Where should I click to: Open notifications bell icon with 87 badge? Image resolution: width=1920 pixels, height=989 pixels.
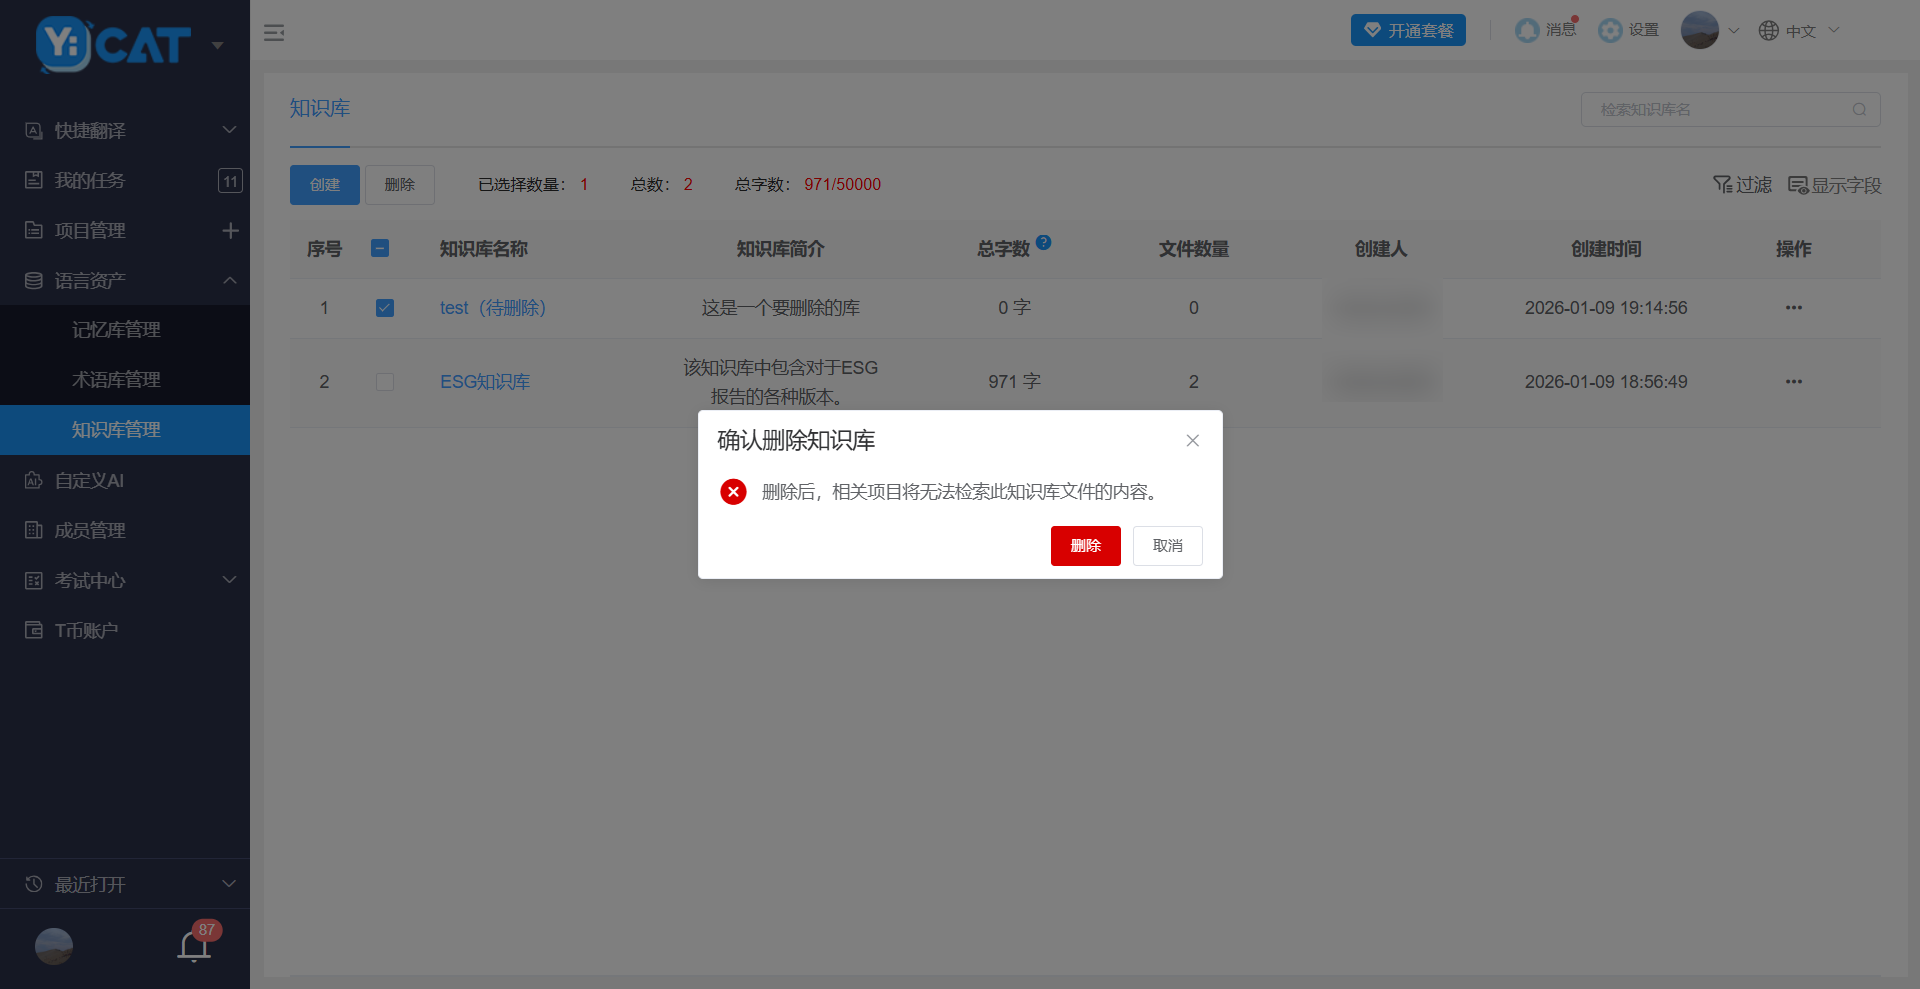194,945
